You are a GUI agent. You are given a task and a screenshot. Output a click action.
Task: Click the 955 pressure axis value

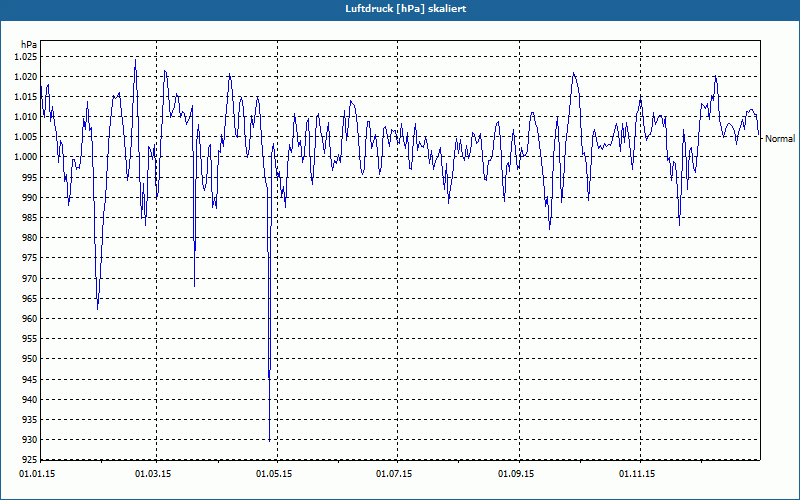point(31,339)
